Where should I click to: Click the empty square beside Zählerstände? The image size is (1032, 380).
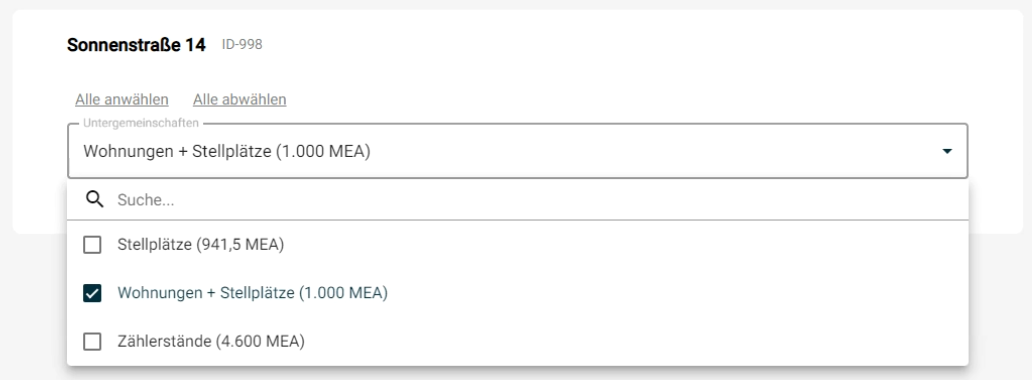click(x=92, y=342)
